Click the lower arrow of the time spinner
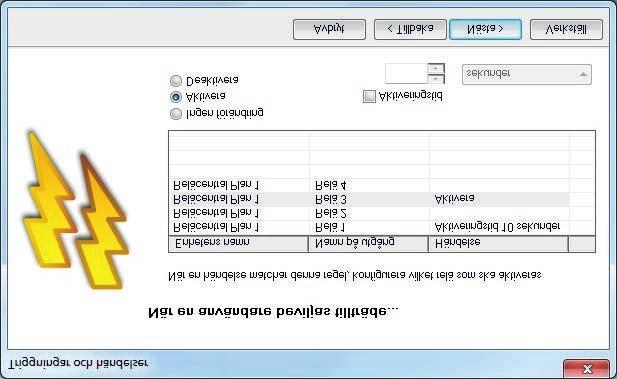Screen dimensions: 617x379 click(x=436, y=79)
